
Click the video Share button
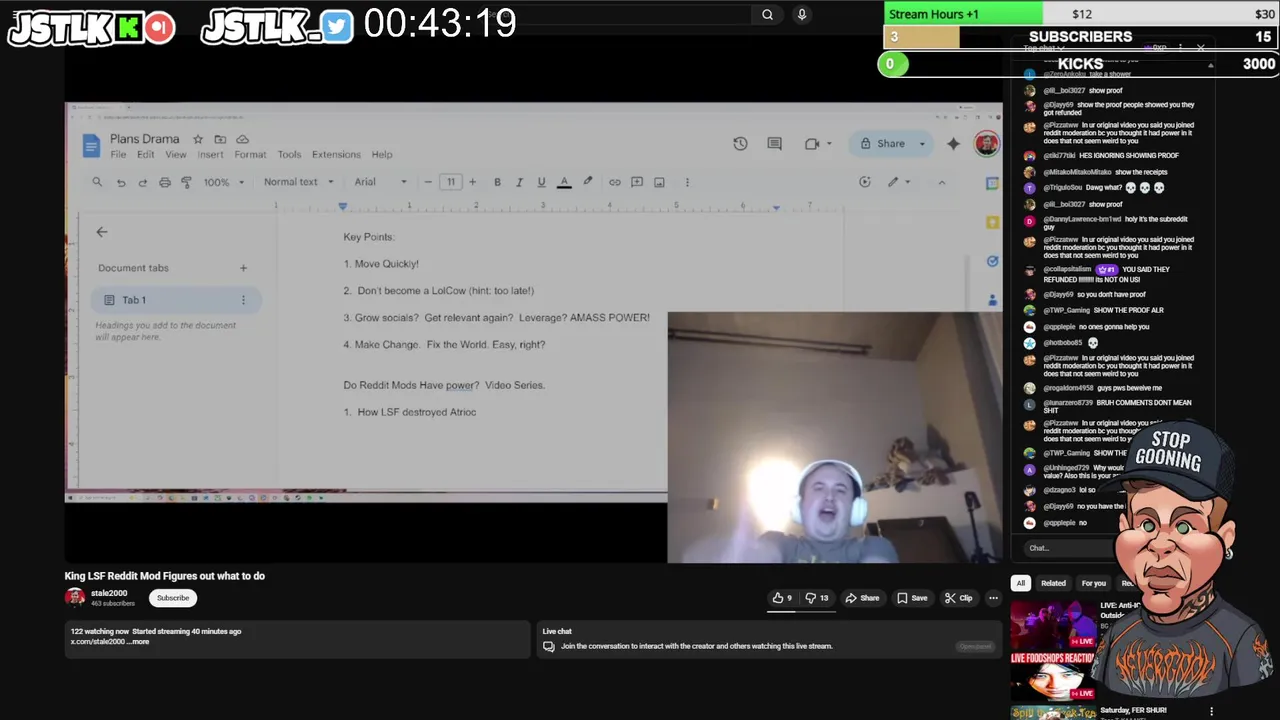[862, 598]
